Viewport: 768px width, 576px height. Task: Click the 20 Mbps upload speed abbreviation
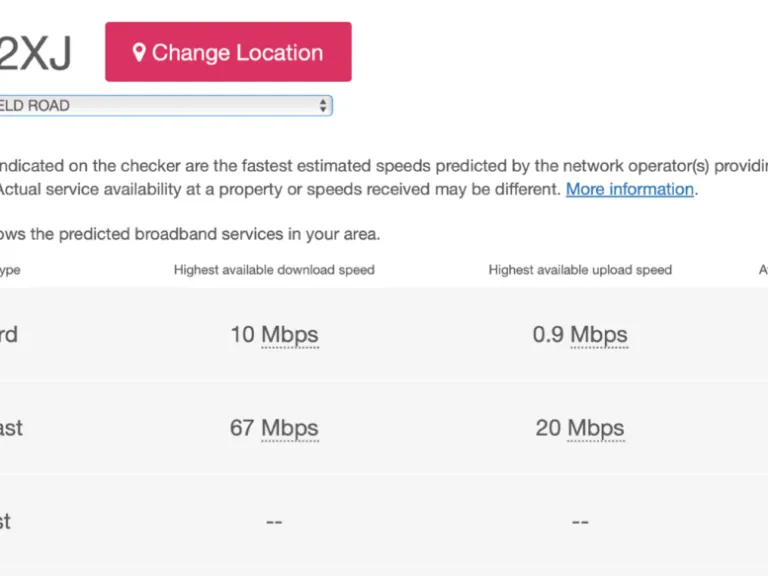point(596,428)
